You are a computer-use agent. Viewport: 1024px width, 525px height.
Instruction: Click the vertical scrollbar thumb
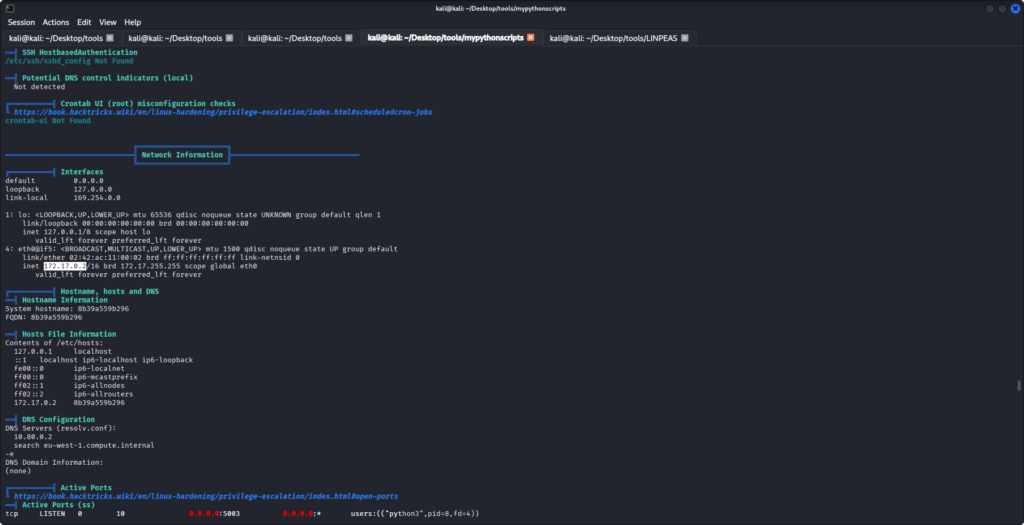1019,386
